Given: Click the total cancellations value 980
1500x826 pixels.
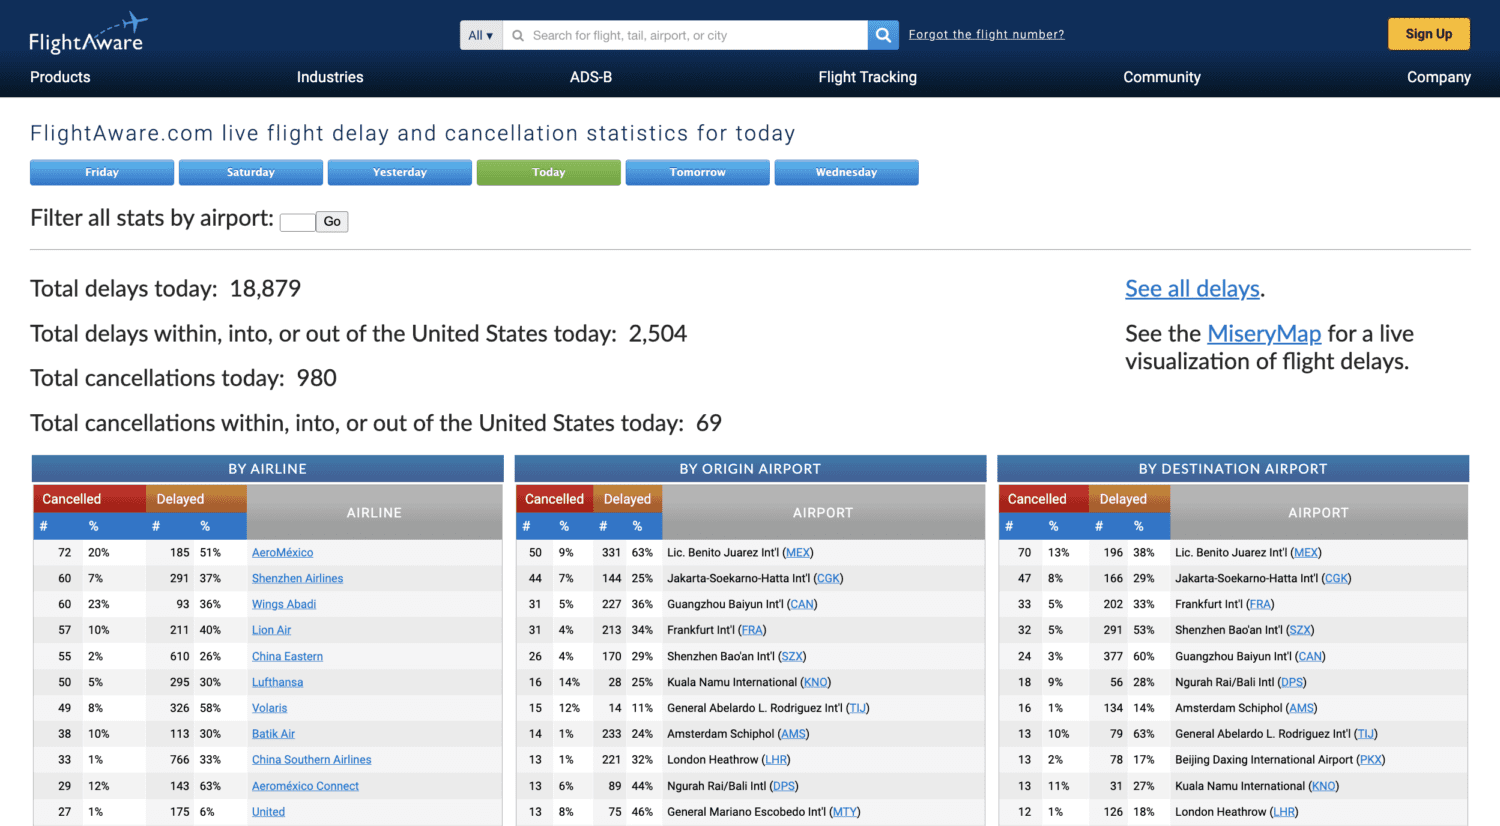Looking at the screenshot, I should (x=316, y=378).
